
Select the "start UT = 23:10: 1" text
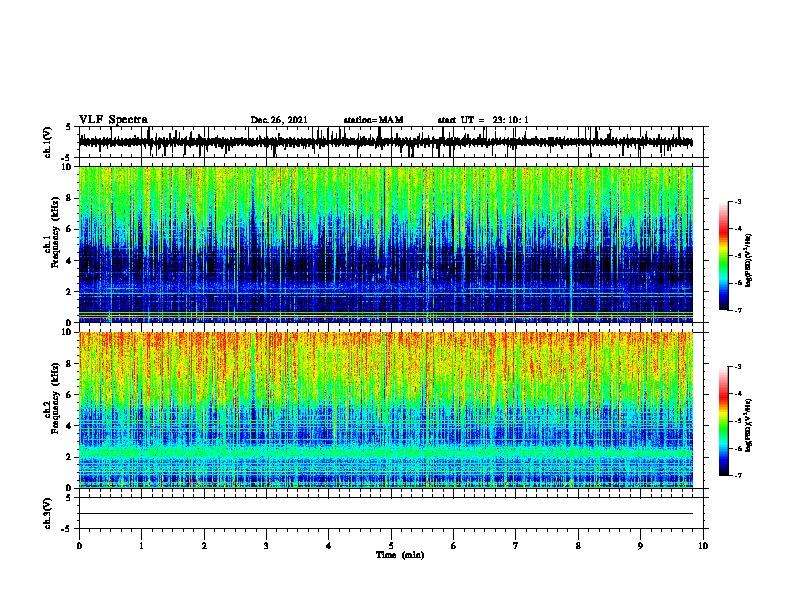[x=483, y=120]
